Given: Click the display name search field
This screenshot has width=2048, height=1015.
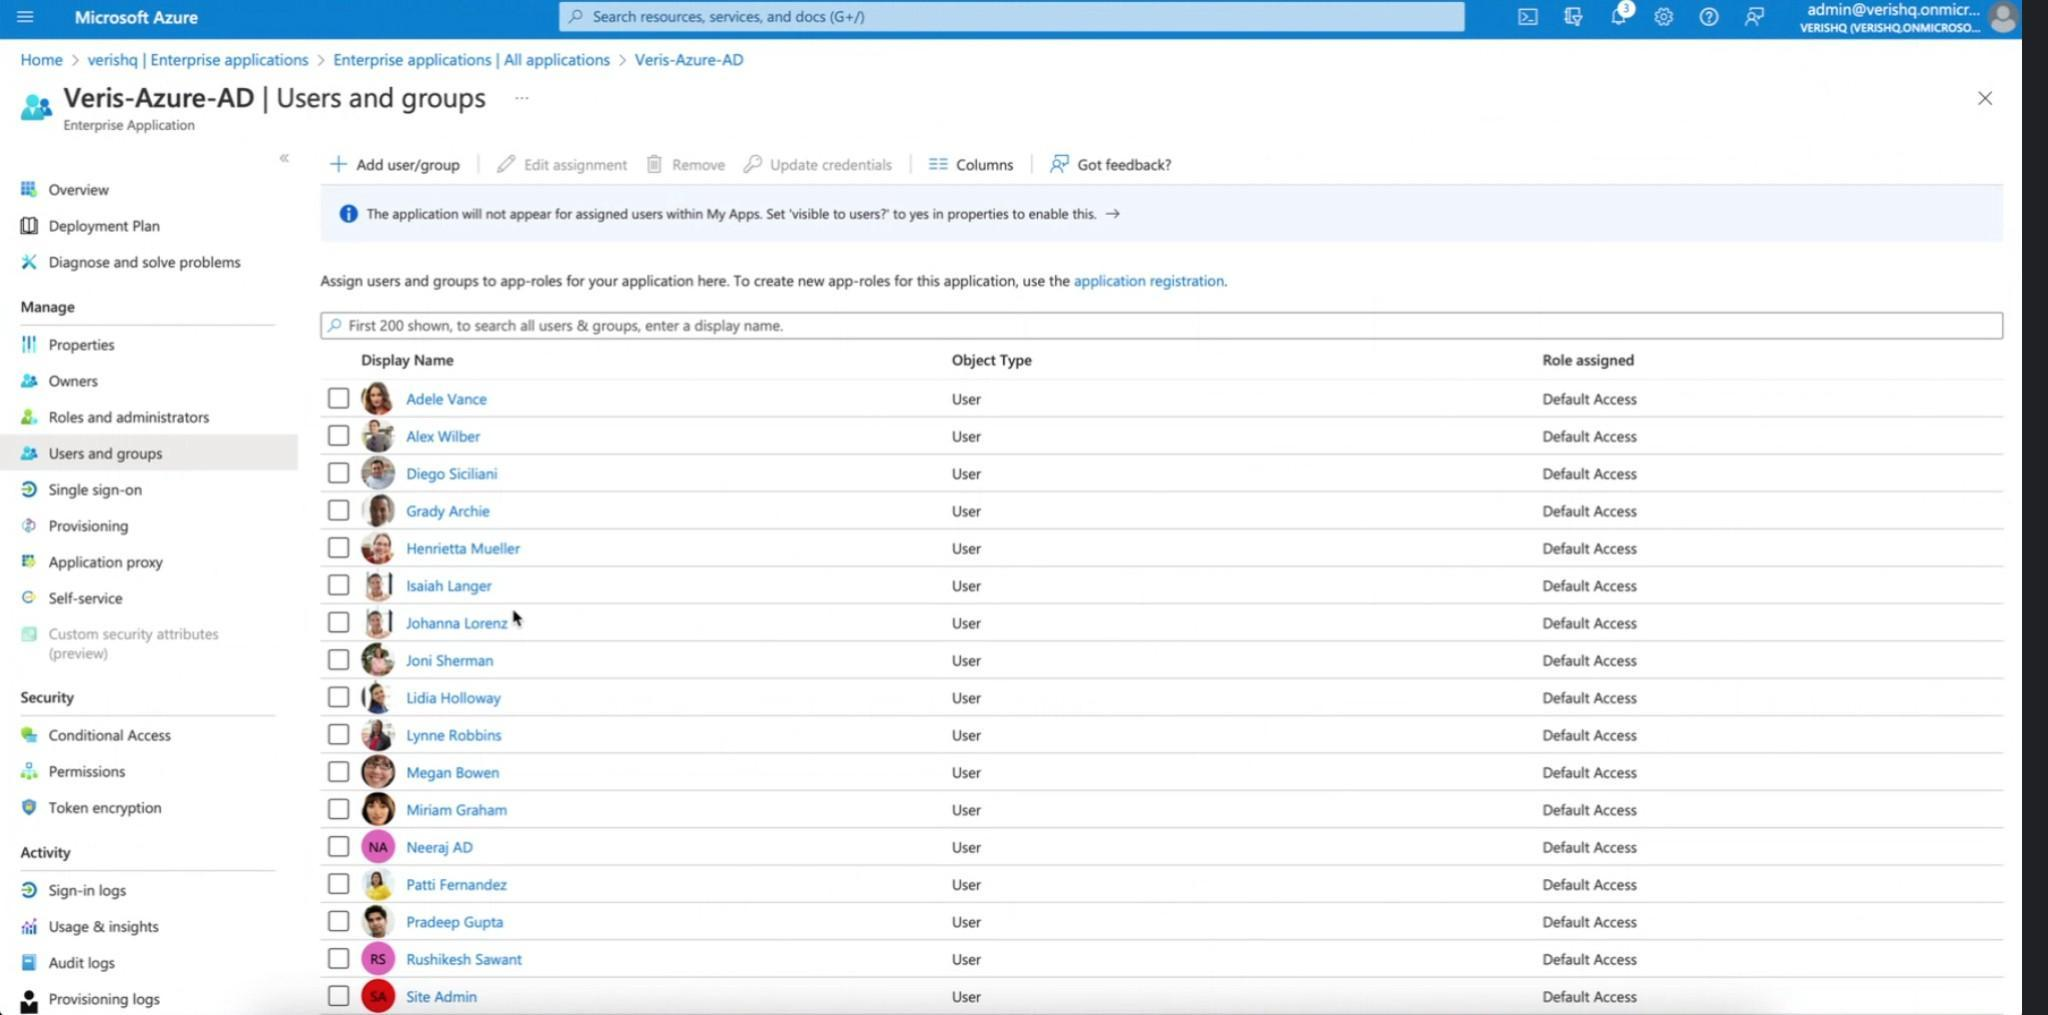Looking at the screenshot, I should [x=1160, y=326].
